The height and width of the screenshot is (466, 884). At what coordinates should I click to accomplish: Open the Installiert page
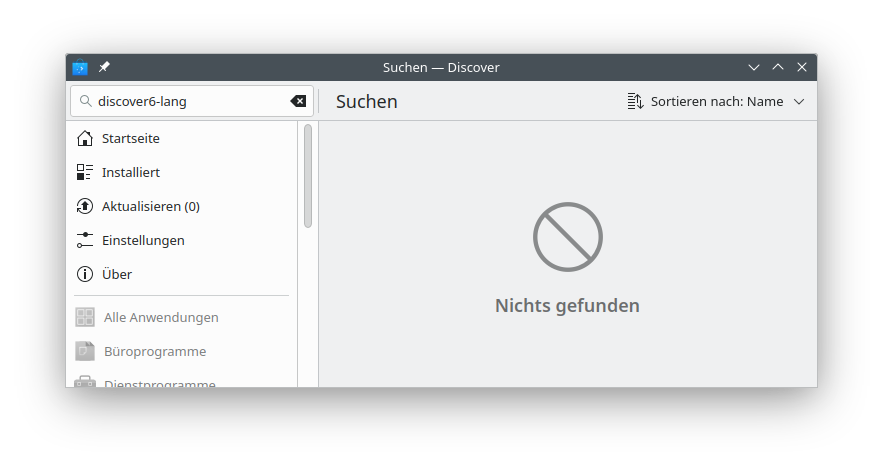(131, 172)
